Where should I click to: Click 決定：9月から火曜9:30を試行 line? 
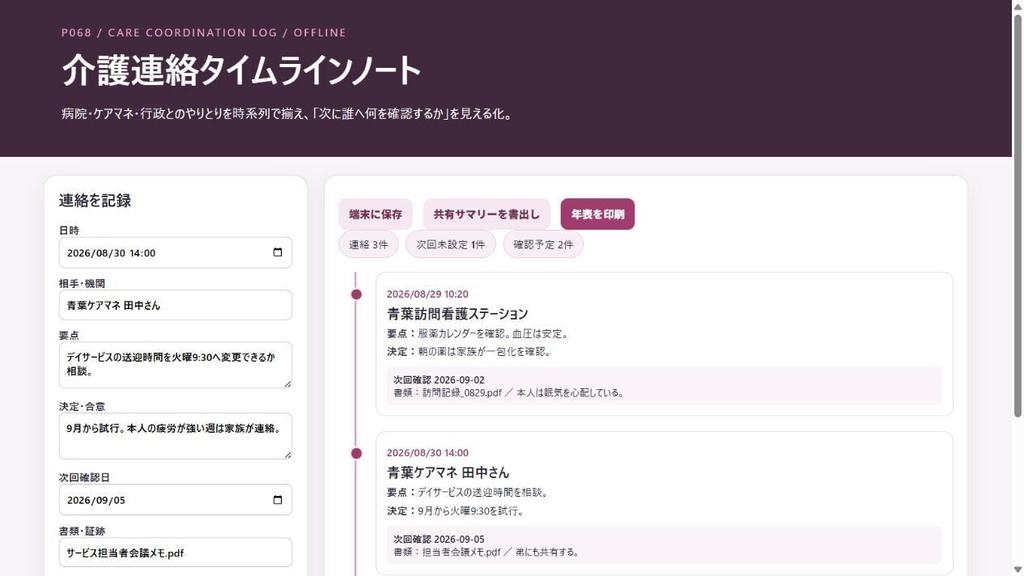point(456,511)
